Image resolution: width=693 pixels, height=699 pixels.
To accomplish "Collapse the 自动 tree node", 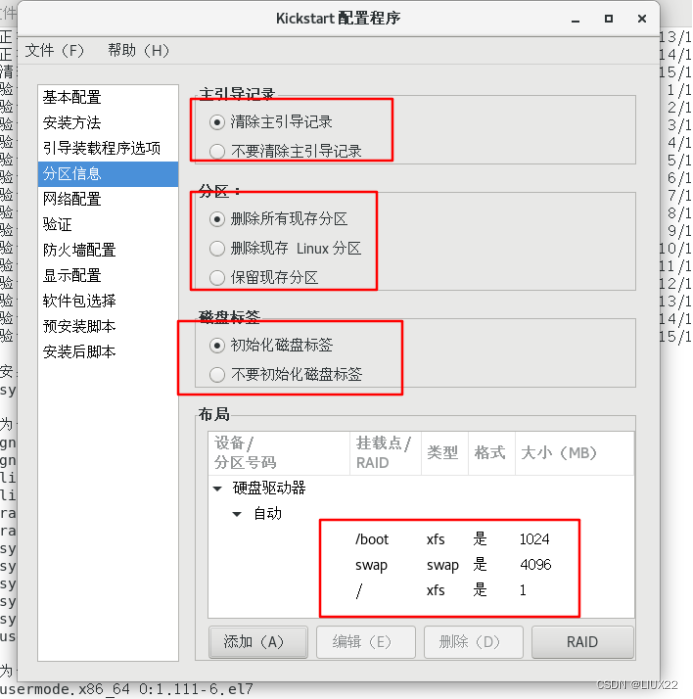I will pos(237,514).
